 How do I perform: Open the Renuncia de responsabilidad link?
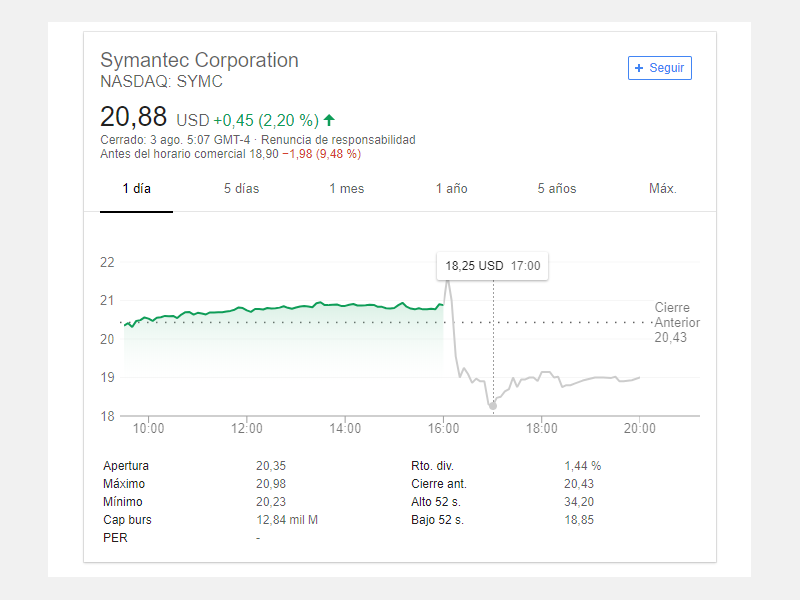[338, 140]
